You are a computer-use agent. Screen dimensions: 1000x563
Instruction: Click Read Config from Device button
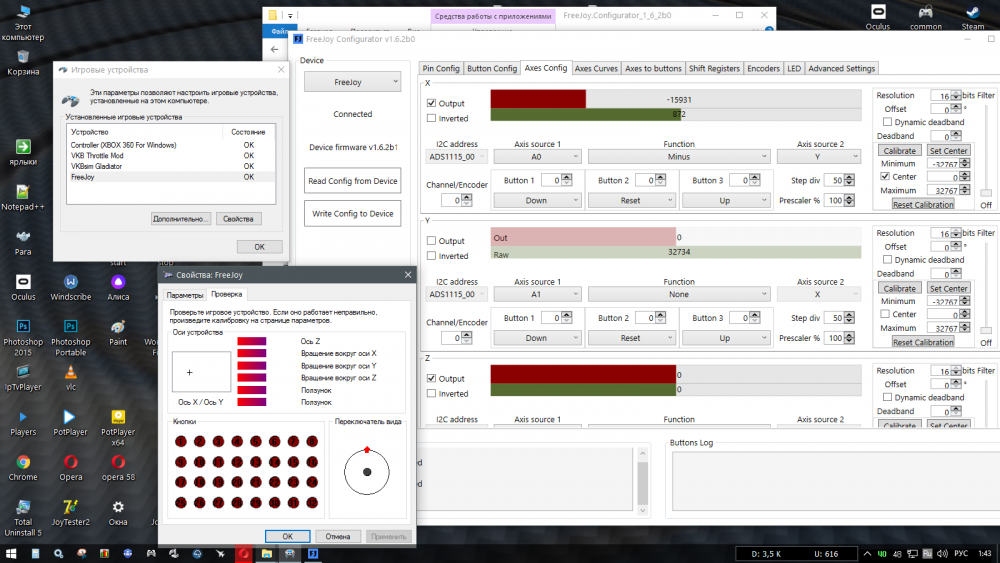point(352,181)
